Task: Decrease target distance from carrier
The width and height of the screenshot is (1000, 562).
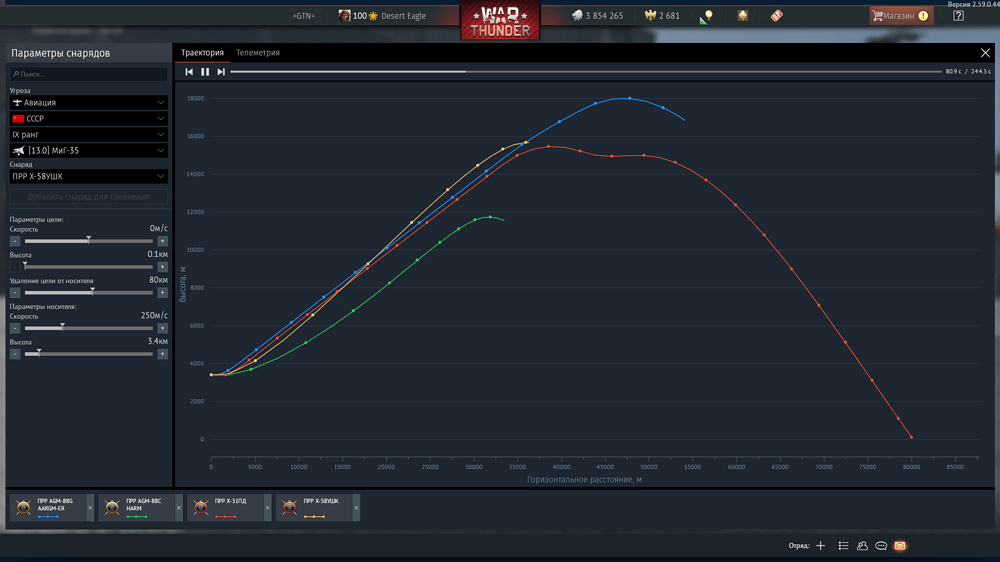Action: pos(15,293)
